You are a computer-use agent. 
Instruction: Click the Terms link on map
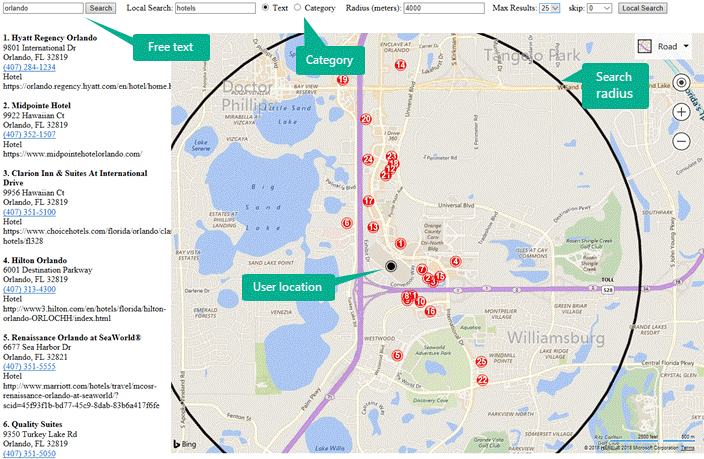tap(687, 448)
